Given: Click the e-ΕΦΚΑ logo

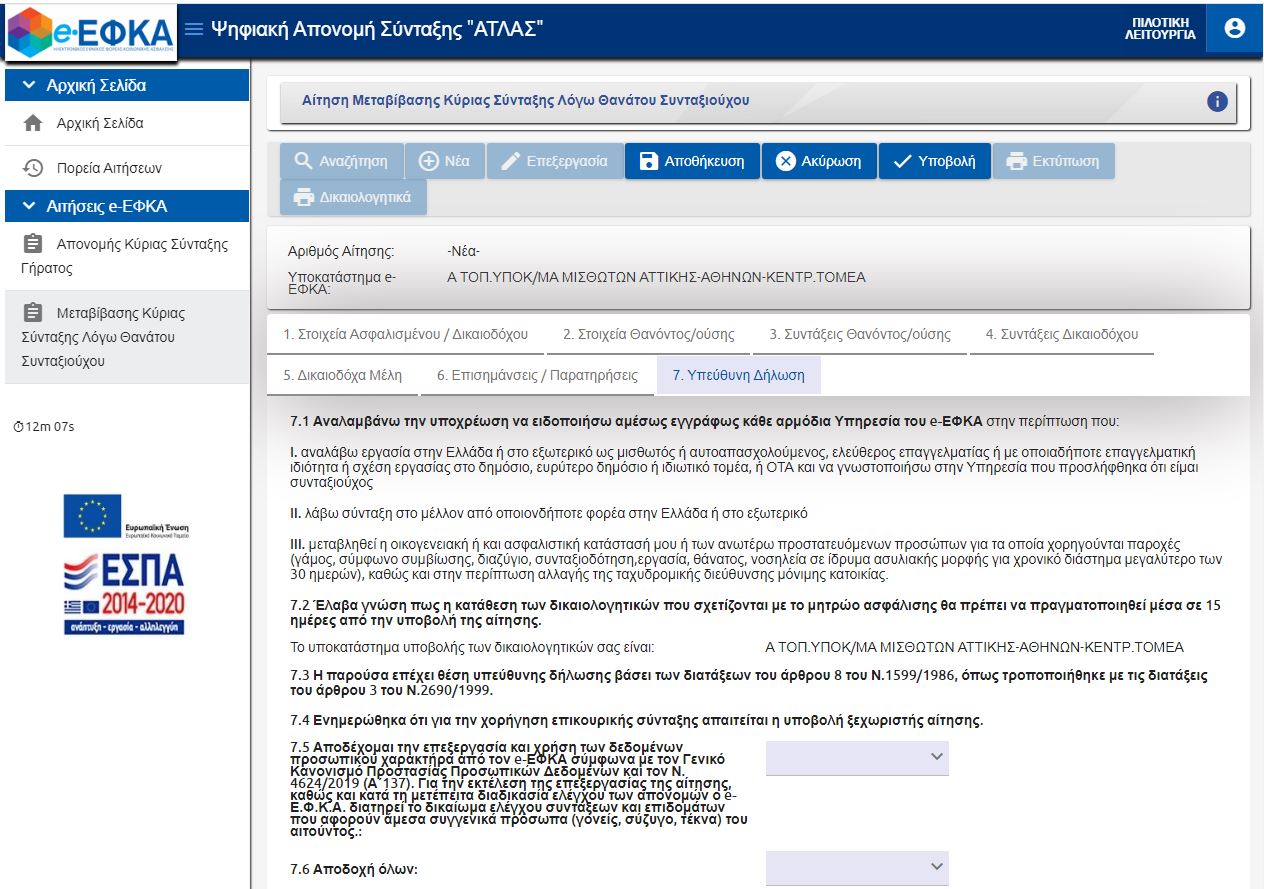Looking at the screenshot, I should click(91, 32).
